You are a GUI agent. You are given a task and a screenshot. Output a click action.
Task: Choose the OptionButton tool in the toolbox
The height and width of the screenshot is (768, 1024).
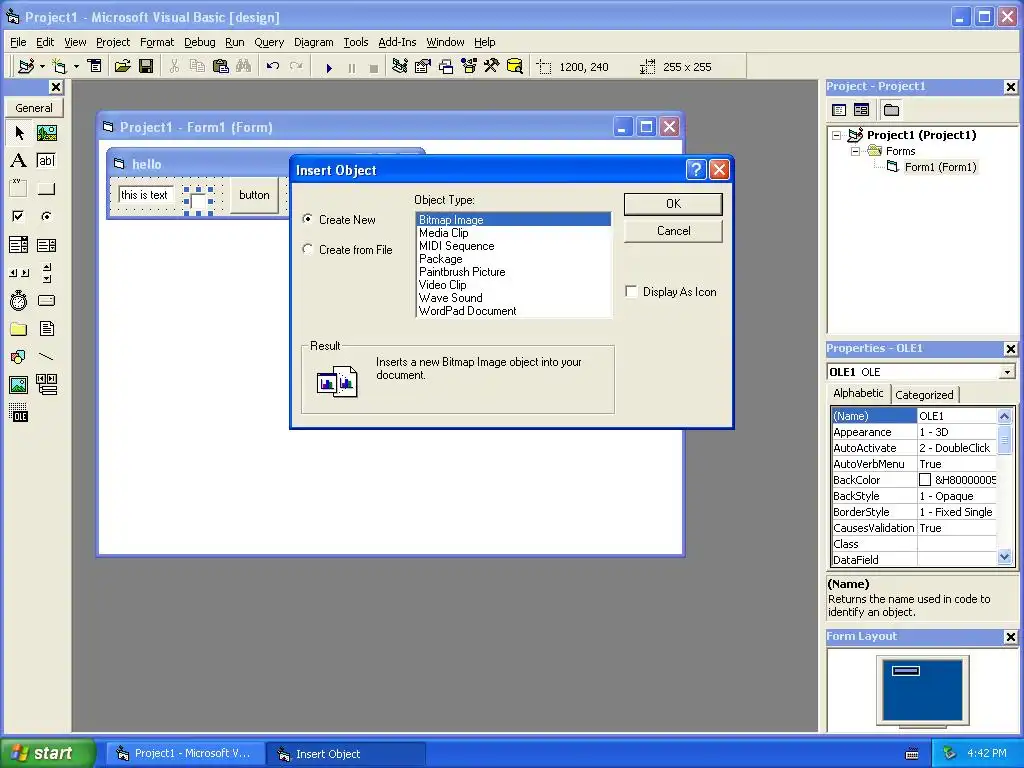point(46,216)
